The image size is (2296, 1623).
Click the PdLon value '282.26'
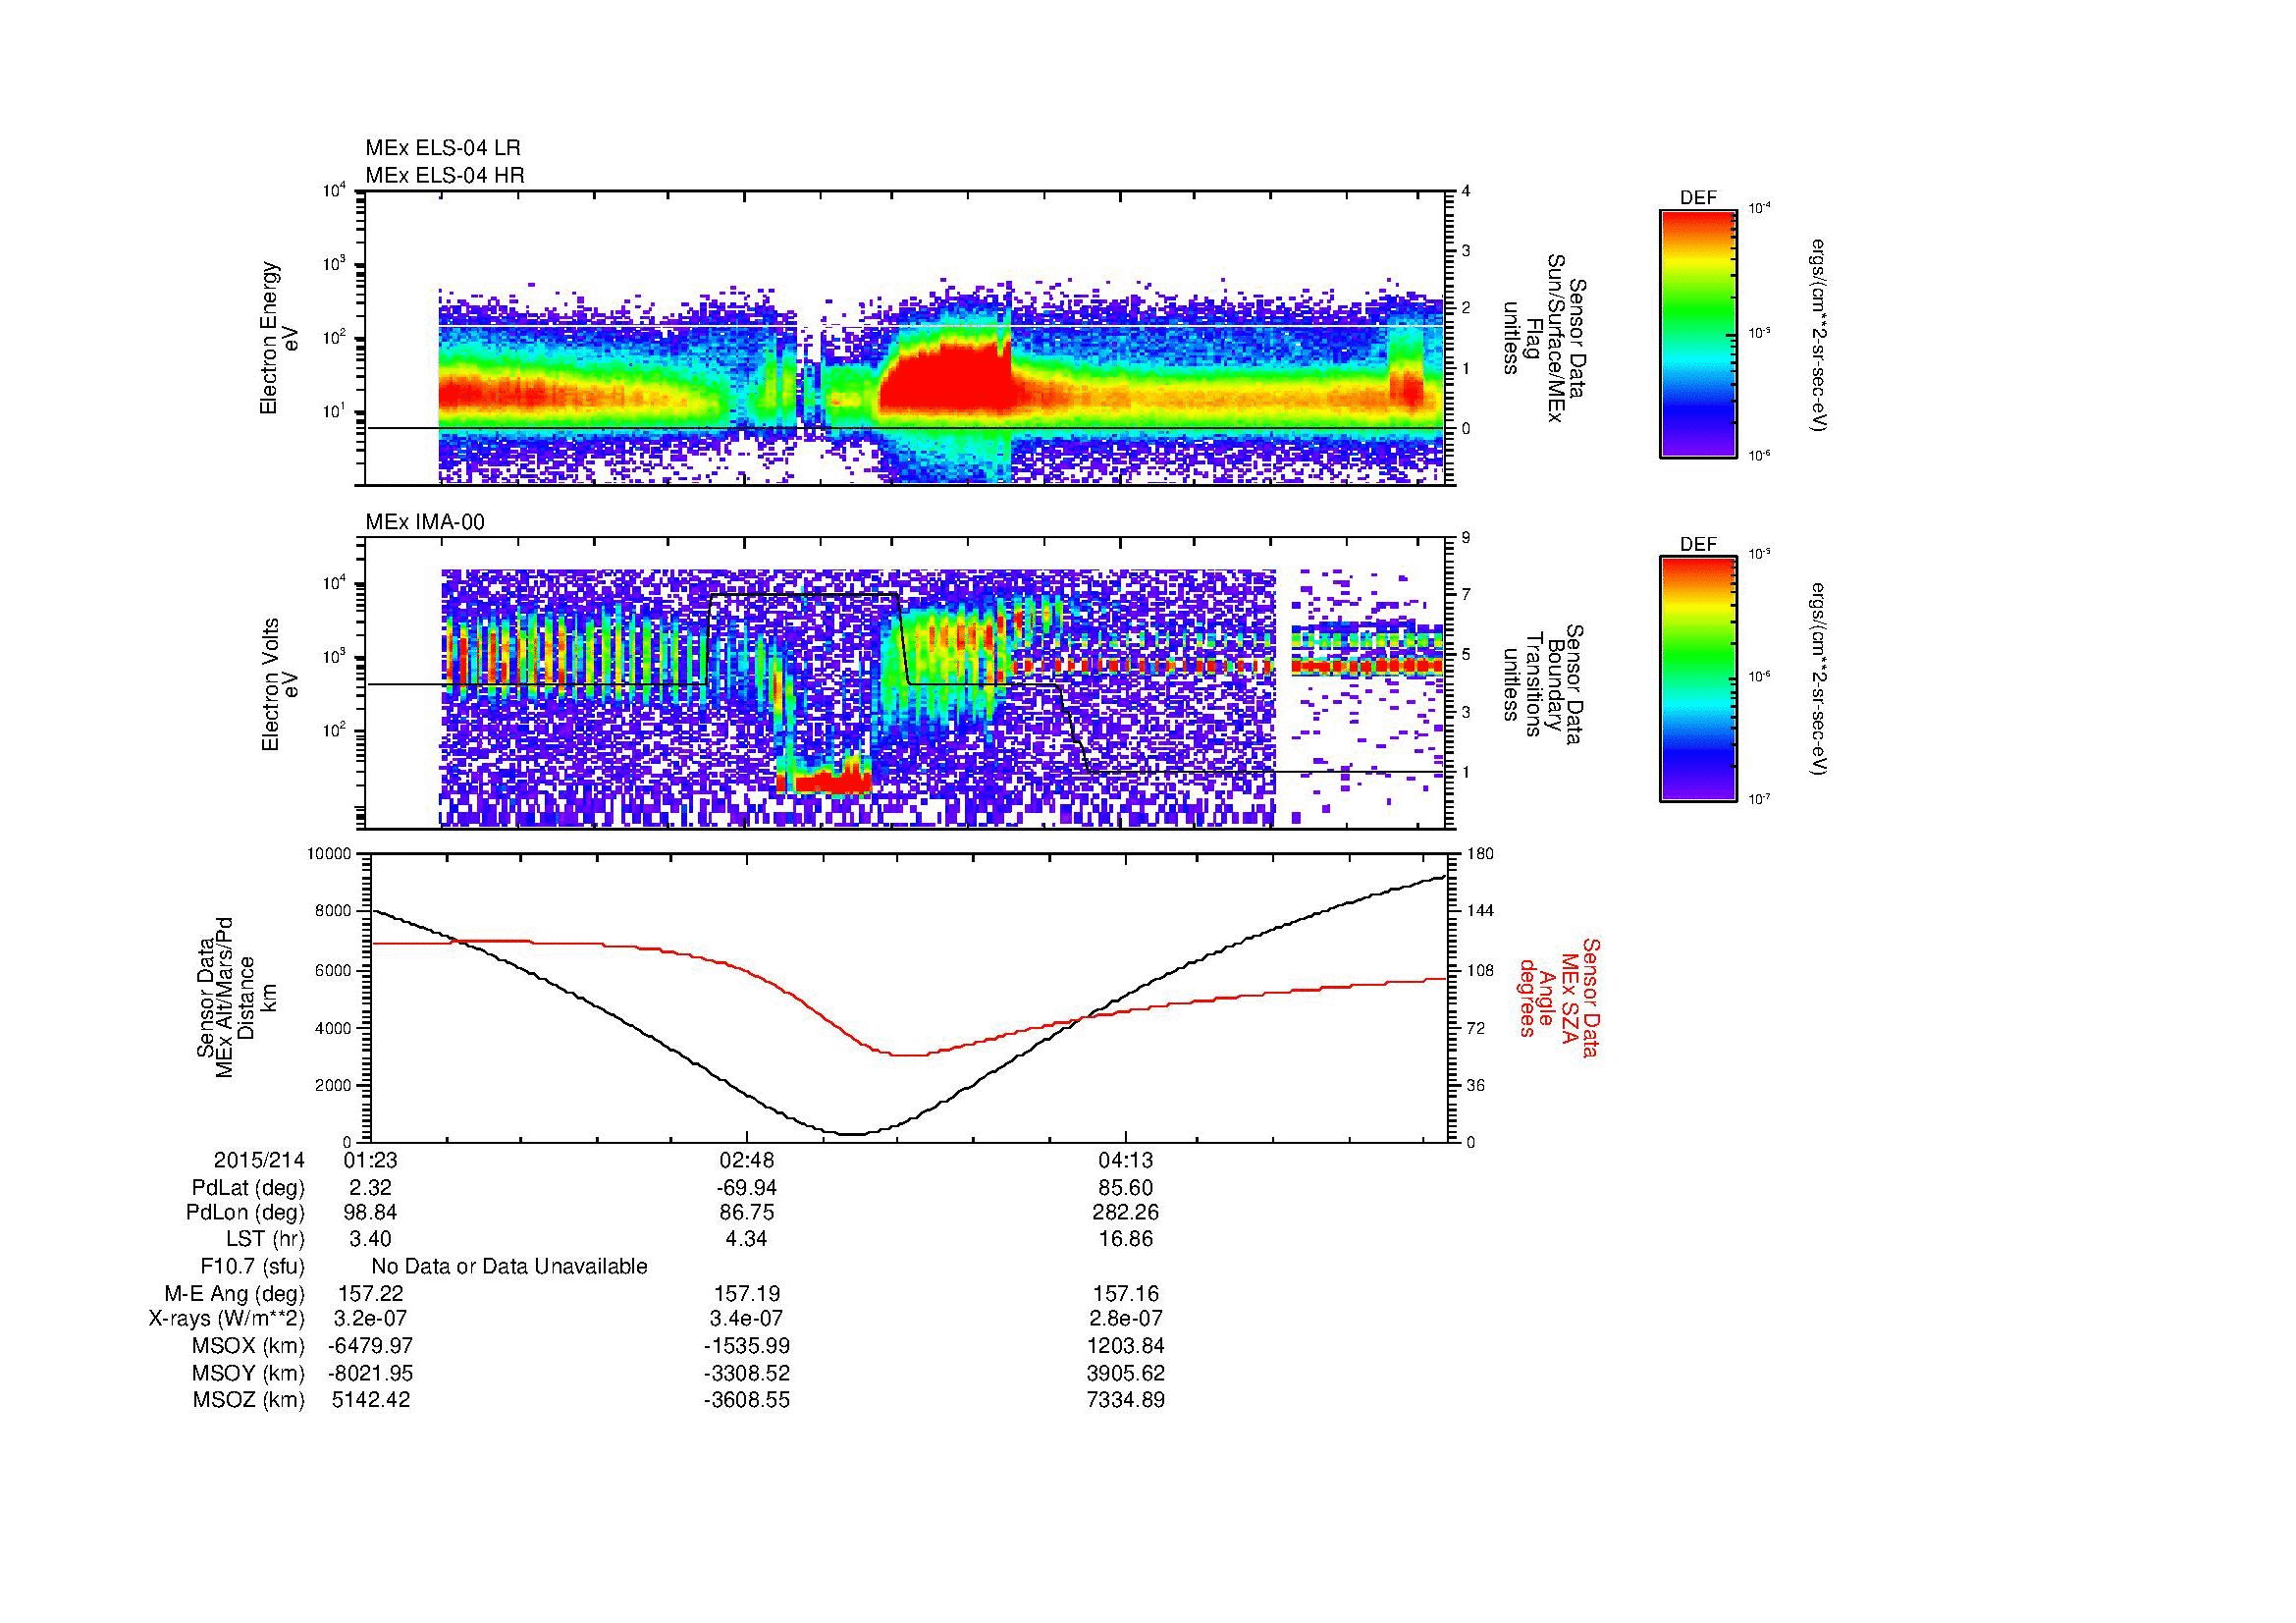tap(1126, 1213)
